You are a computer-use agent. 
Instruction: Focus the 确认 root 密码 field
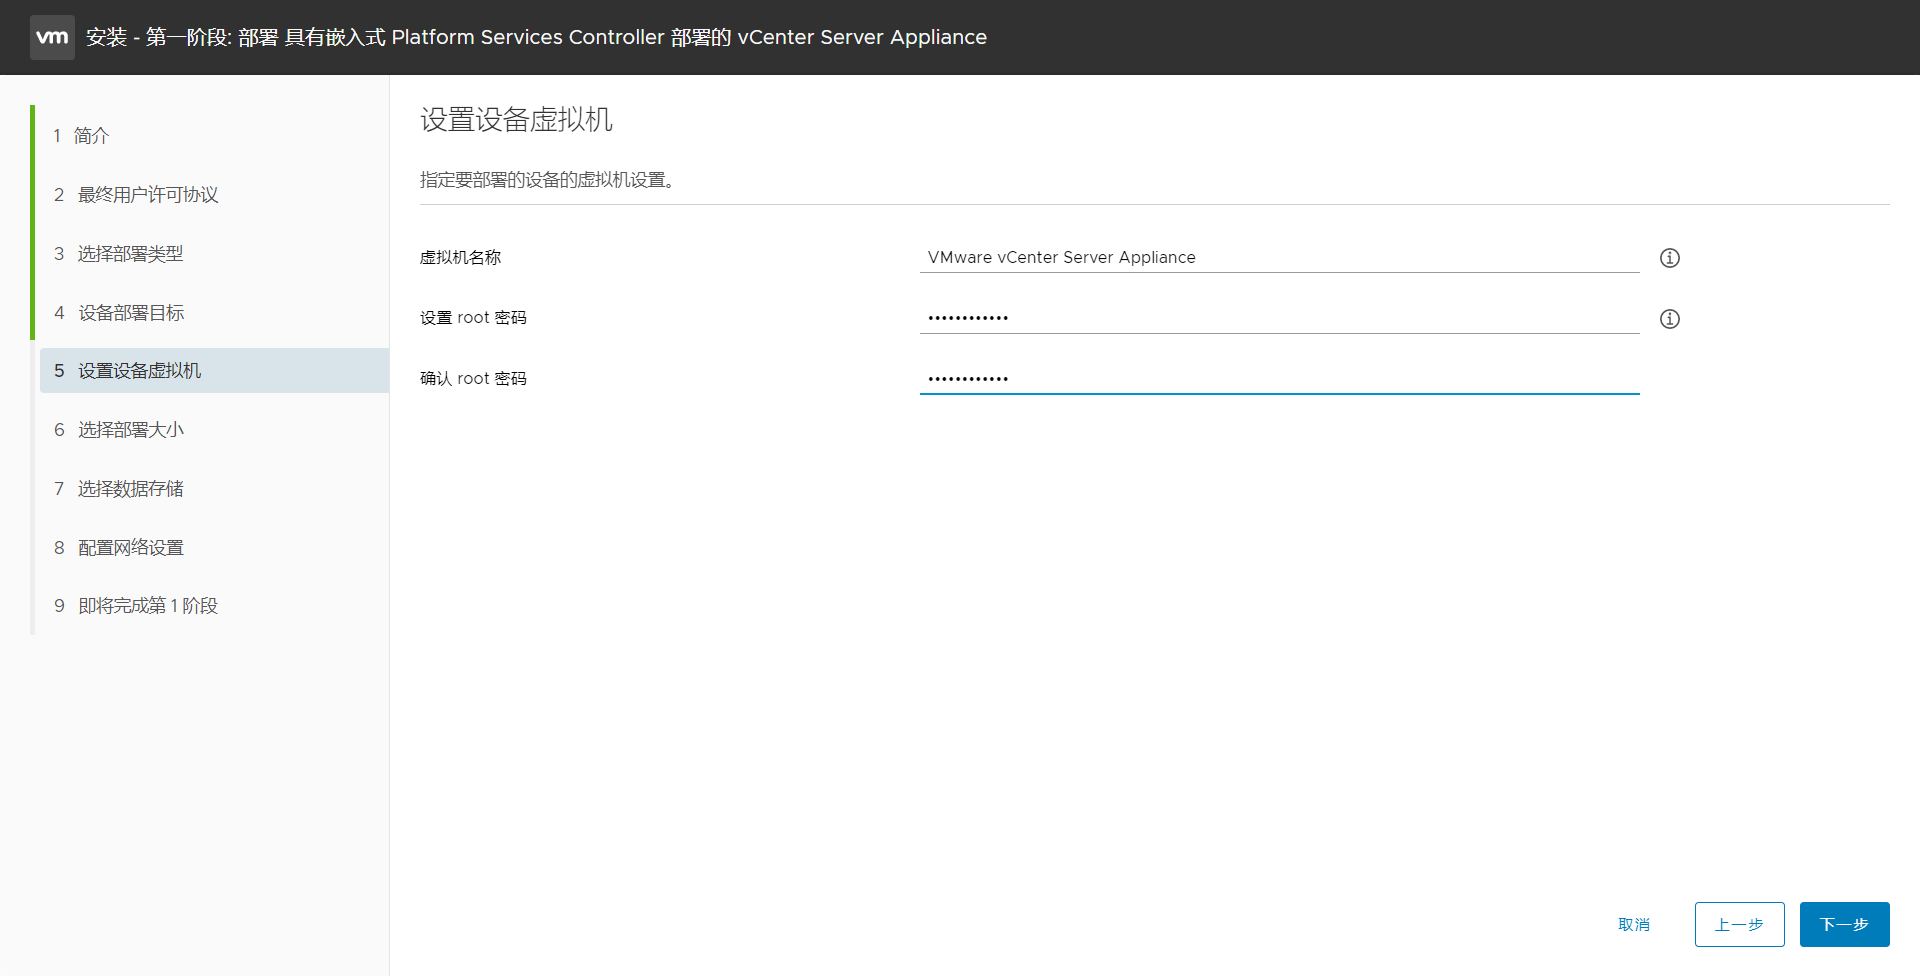coord(1280,379)
